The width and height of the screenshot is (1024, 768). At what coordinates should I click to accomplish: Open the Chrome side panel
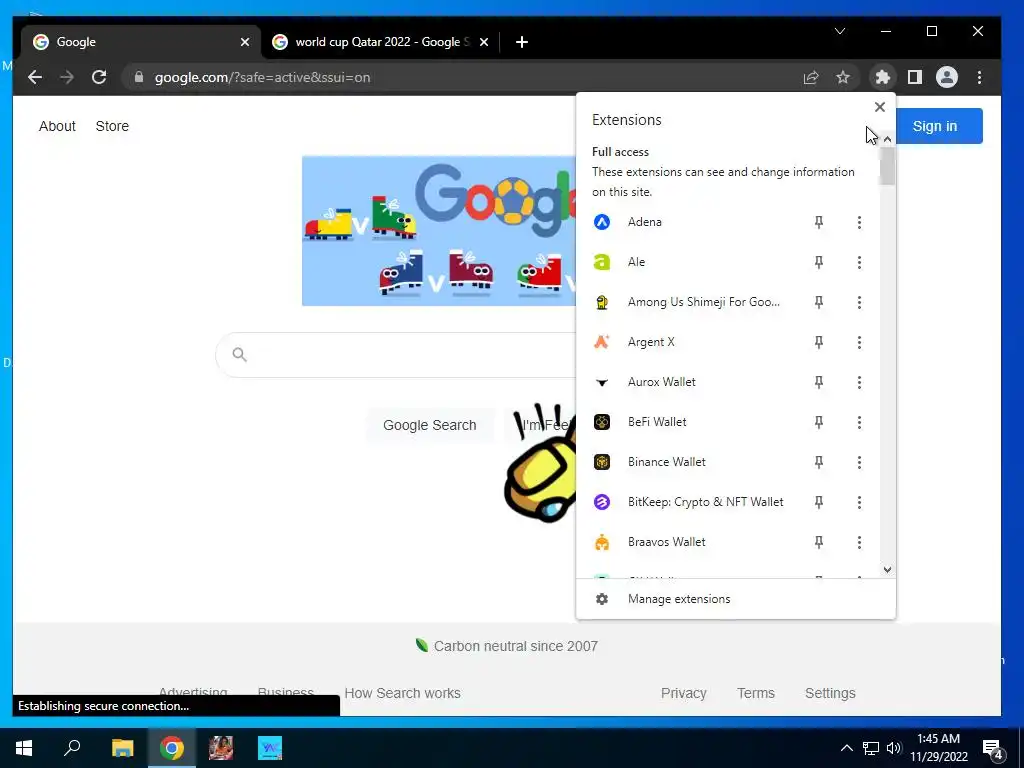[x=914, y=77]
